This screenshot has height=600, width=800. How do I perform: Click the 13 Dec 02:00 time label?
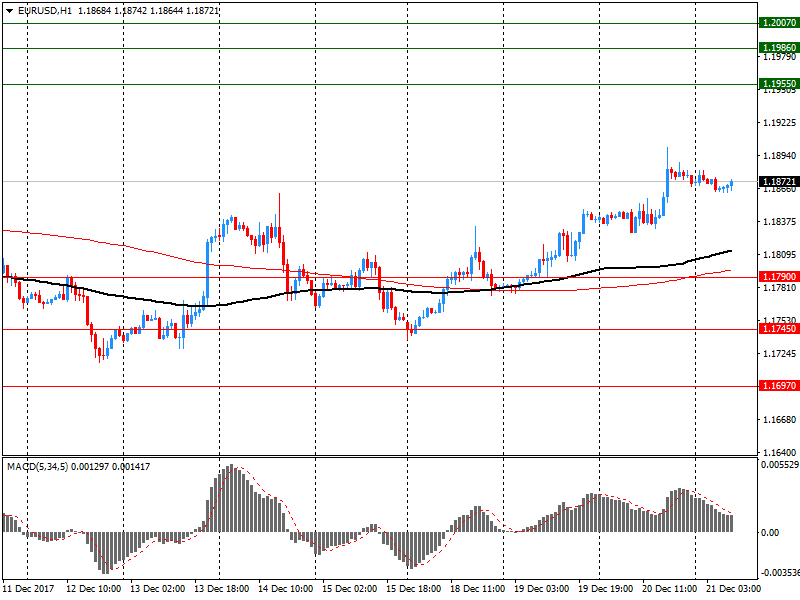158,589
